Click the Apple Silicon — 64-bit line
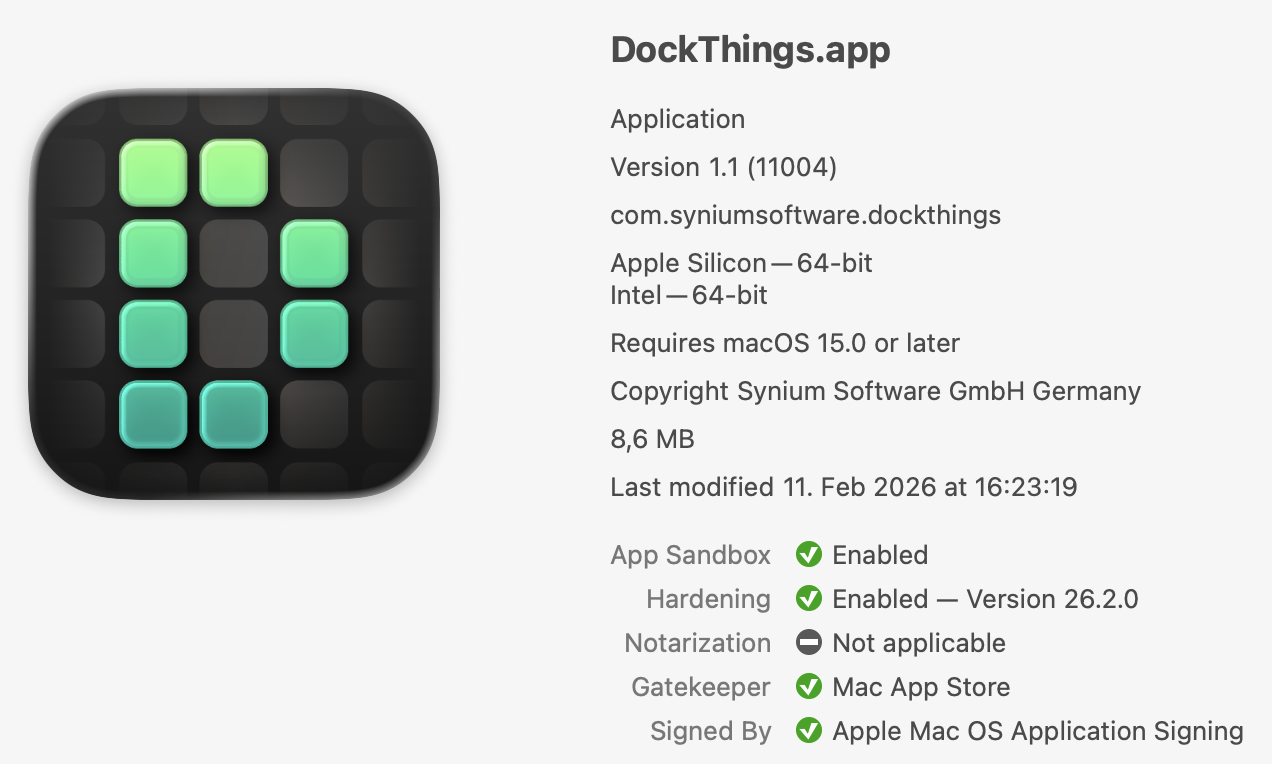The image size is (1272, 764). point(741,263)
